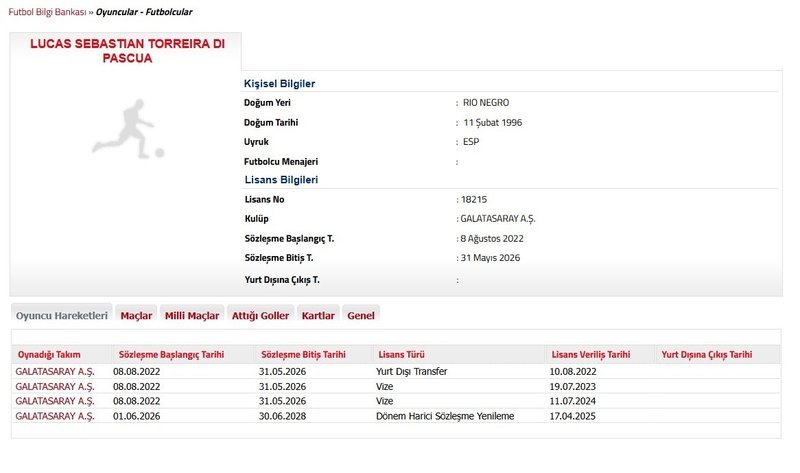Click contract end date 30.06.2028
Image resolution: width=800 pixels, height=473 pixels.
[282, 416]
